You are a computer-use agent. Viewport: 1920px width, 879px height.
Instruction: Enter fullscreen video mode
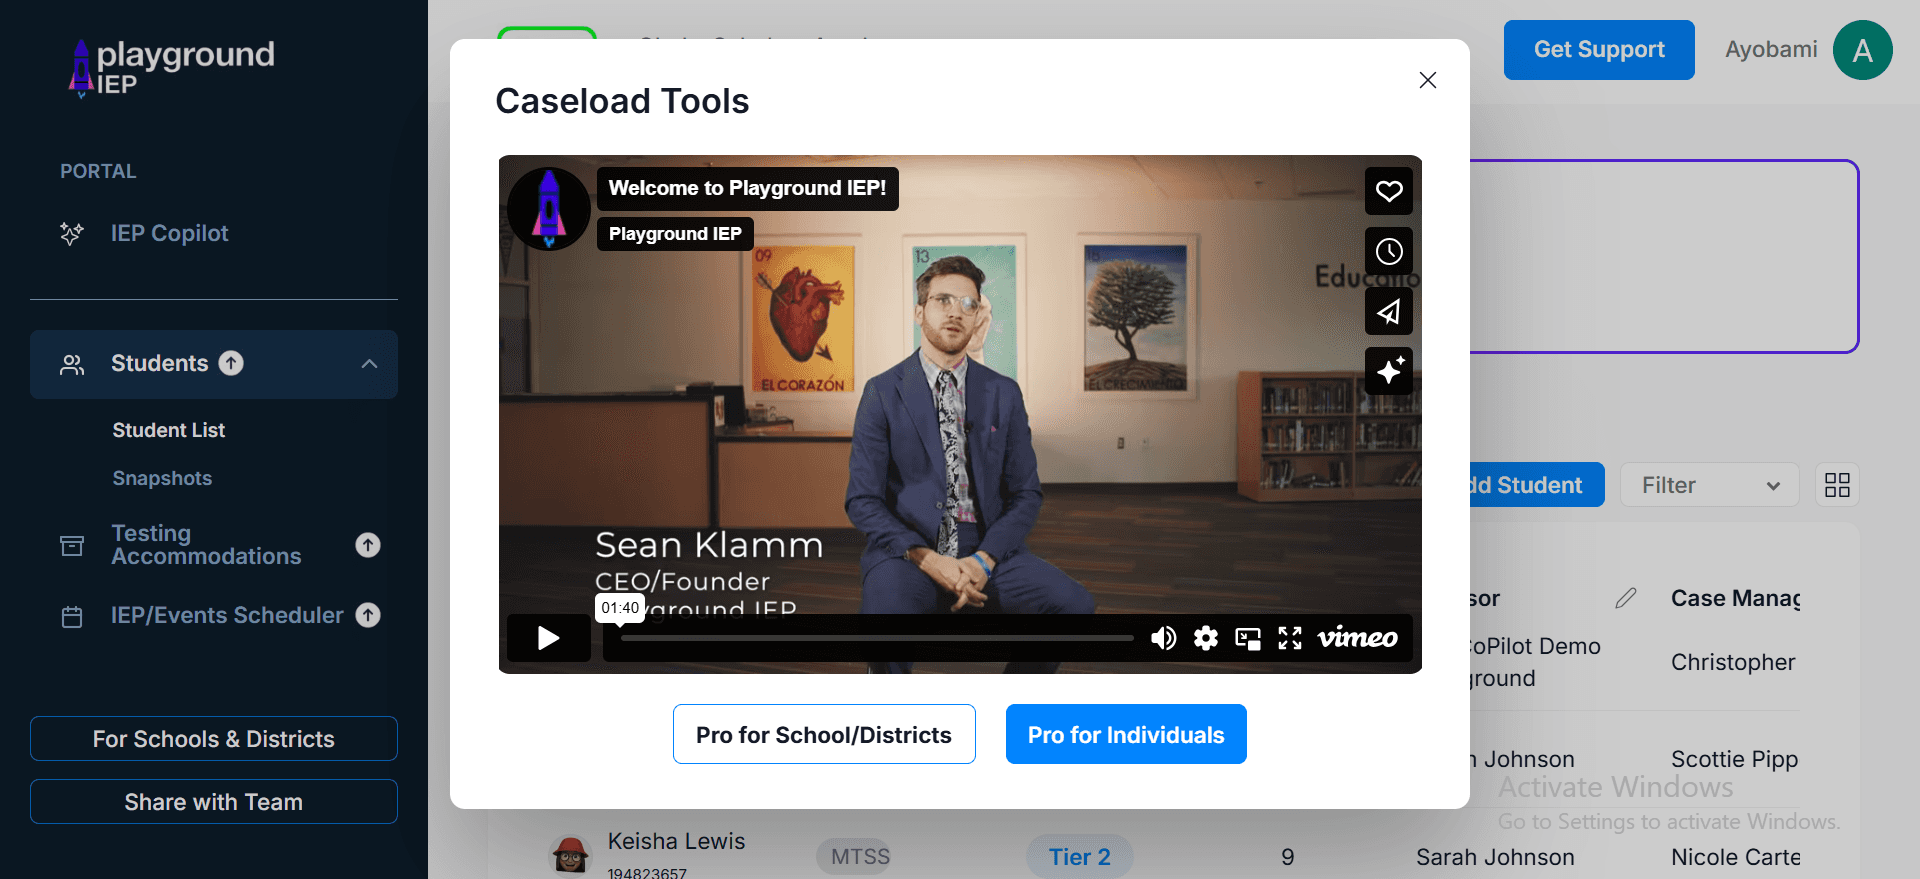(1290, 638)
